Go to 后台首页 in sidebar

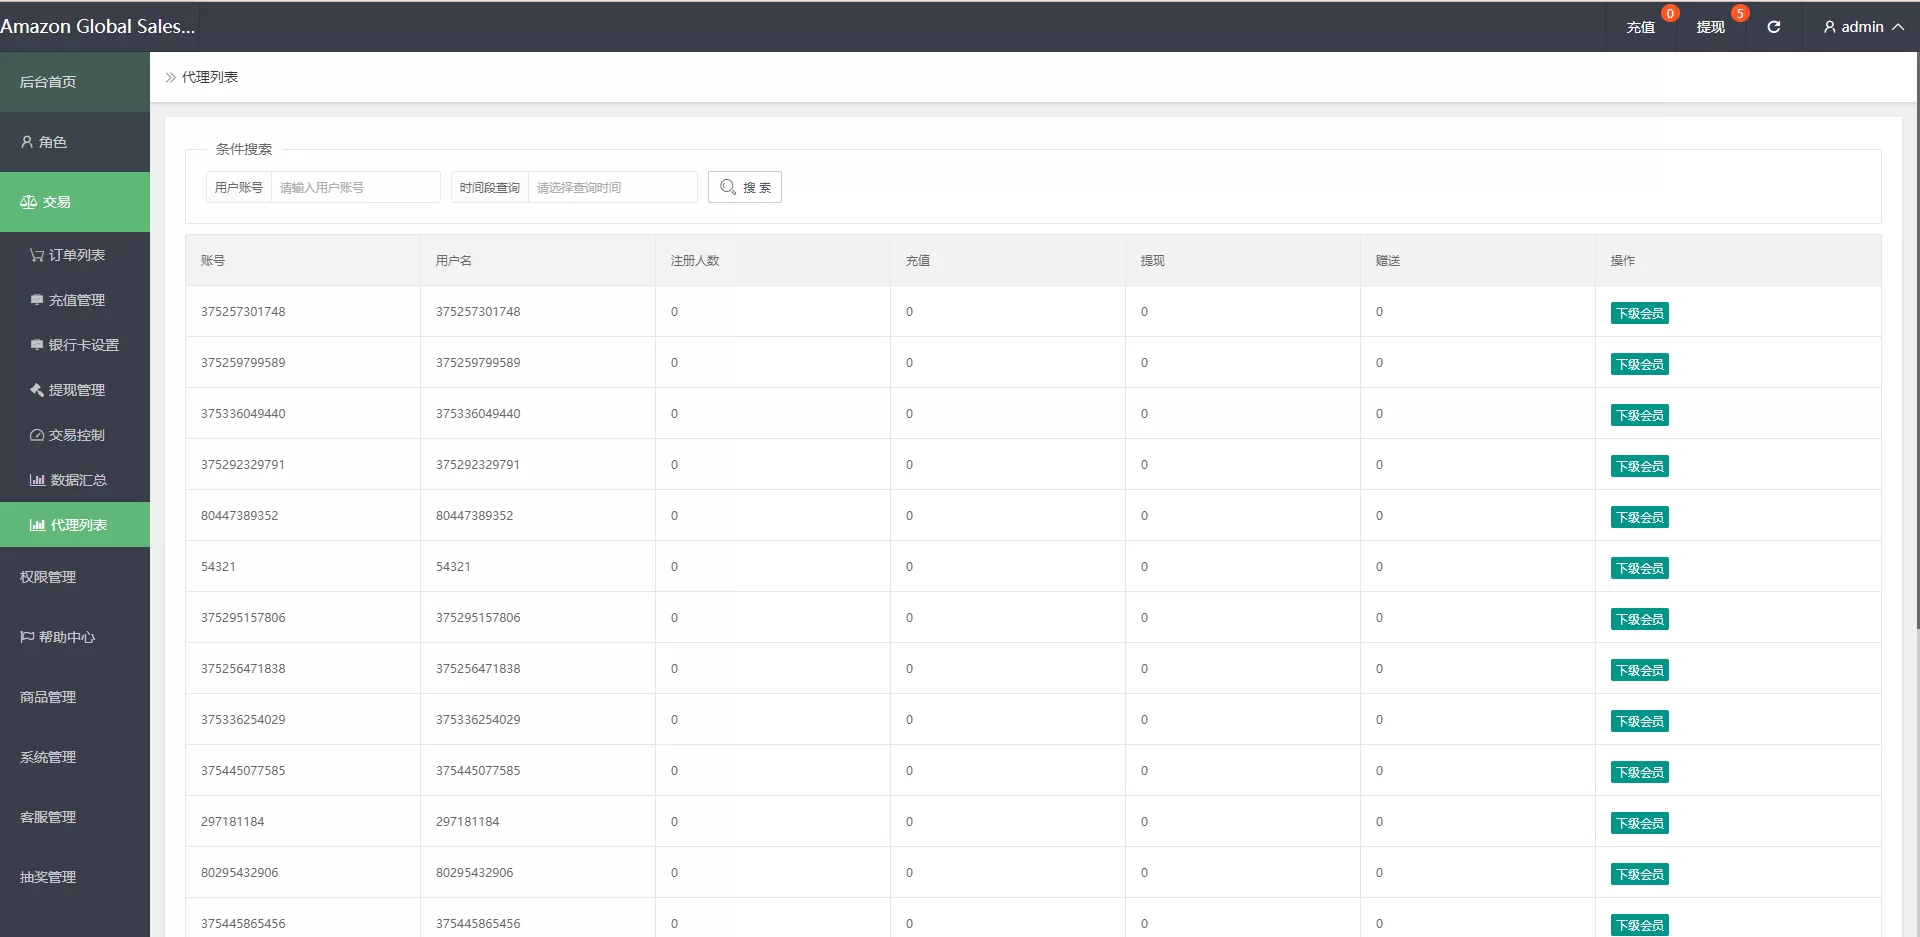point(75,82)
